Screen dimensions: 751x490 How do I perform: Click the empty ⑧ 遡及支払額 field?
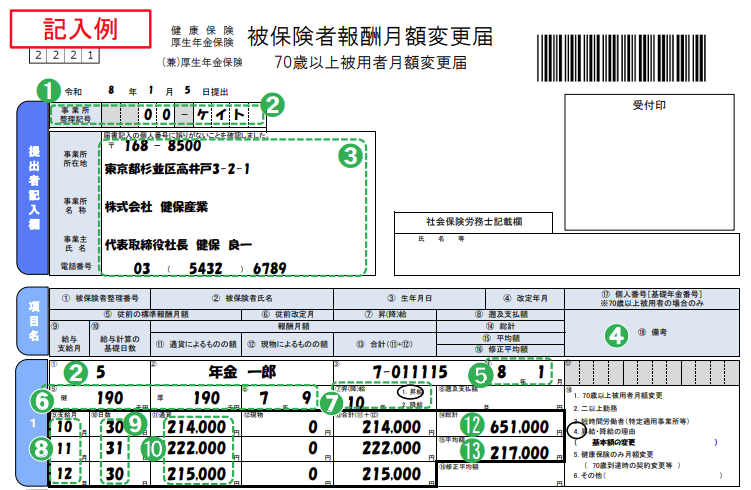point(501,398)
